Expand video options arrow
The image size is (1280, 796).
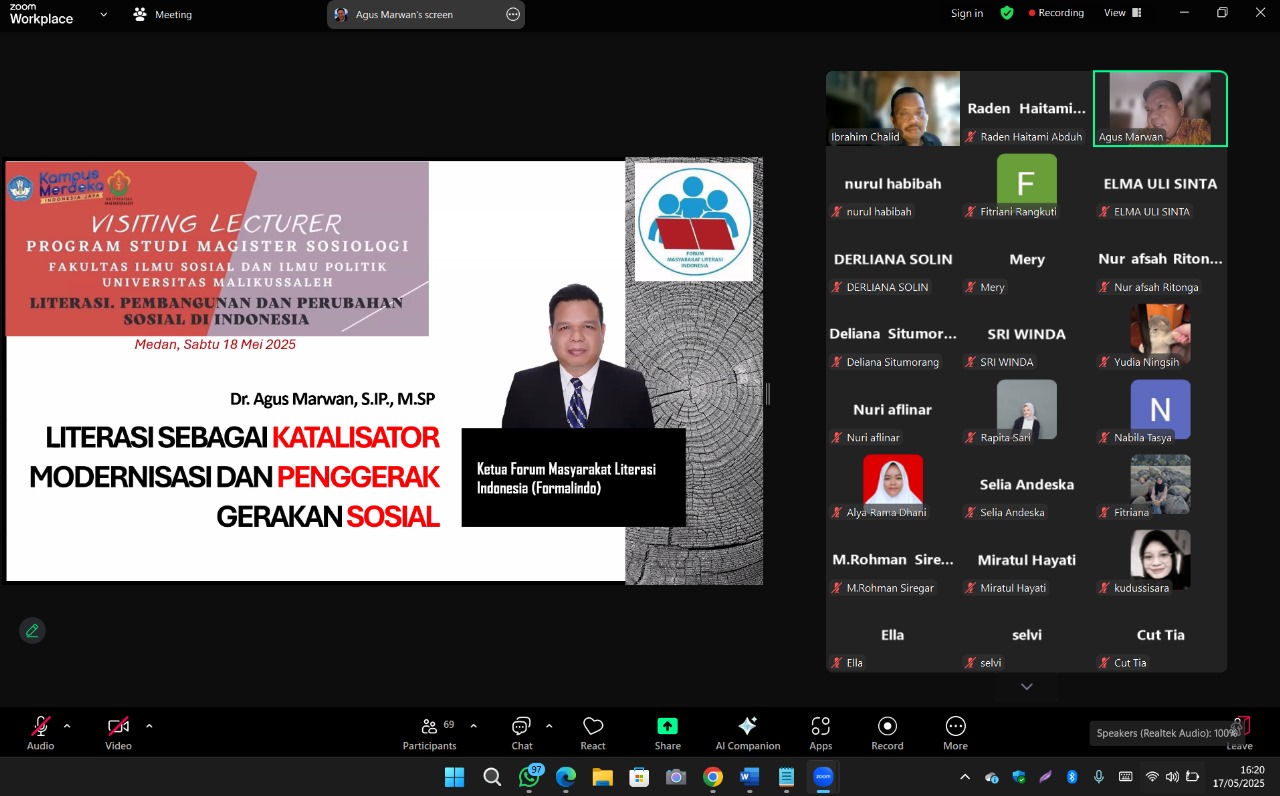(x=149, y=726)
